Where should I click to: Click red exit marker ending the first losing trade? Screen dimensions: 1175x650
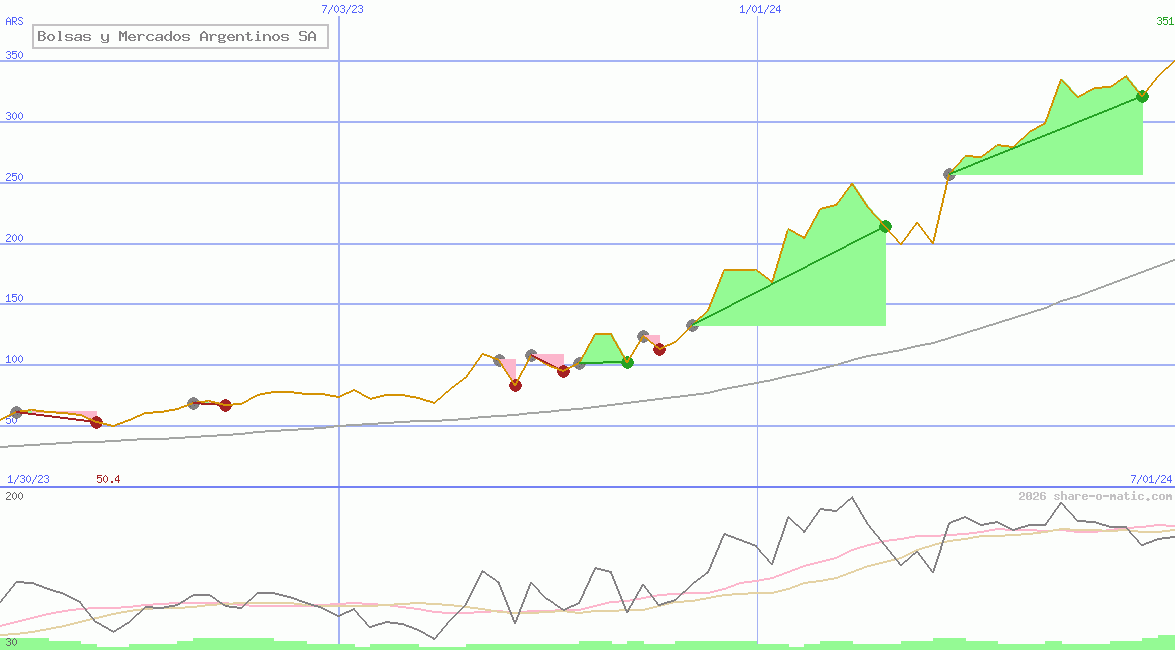96,422
